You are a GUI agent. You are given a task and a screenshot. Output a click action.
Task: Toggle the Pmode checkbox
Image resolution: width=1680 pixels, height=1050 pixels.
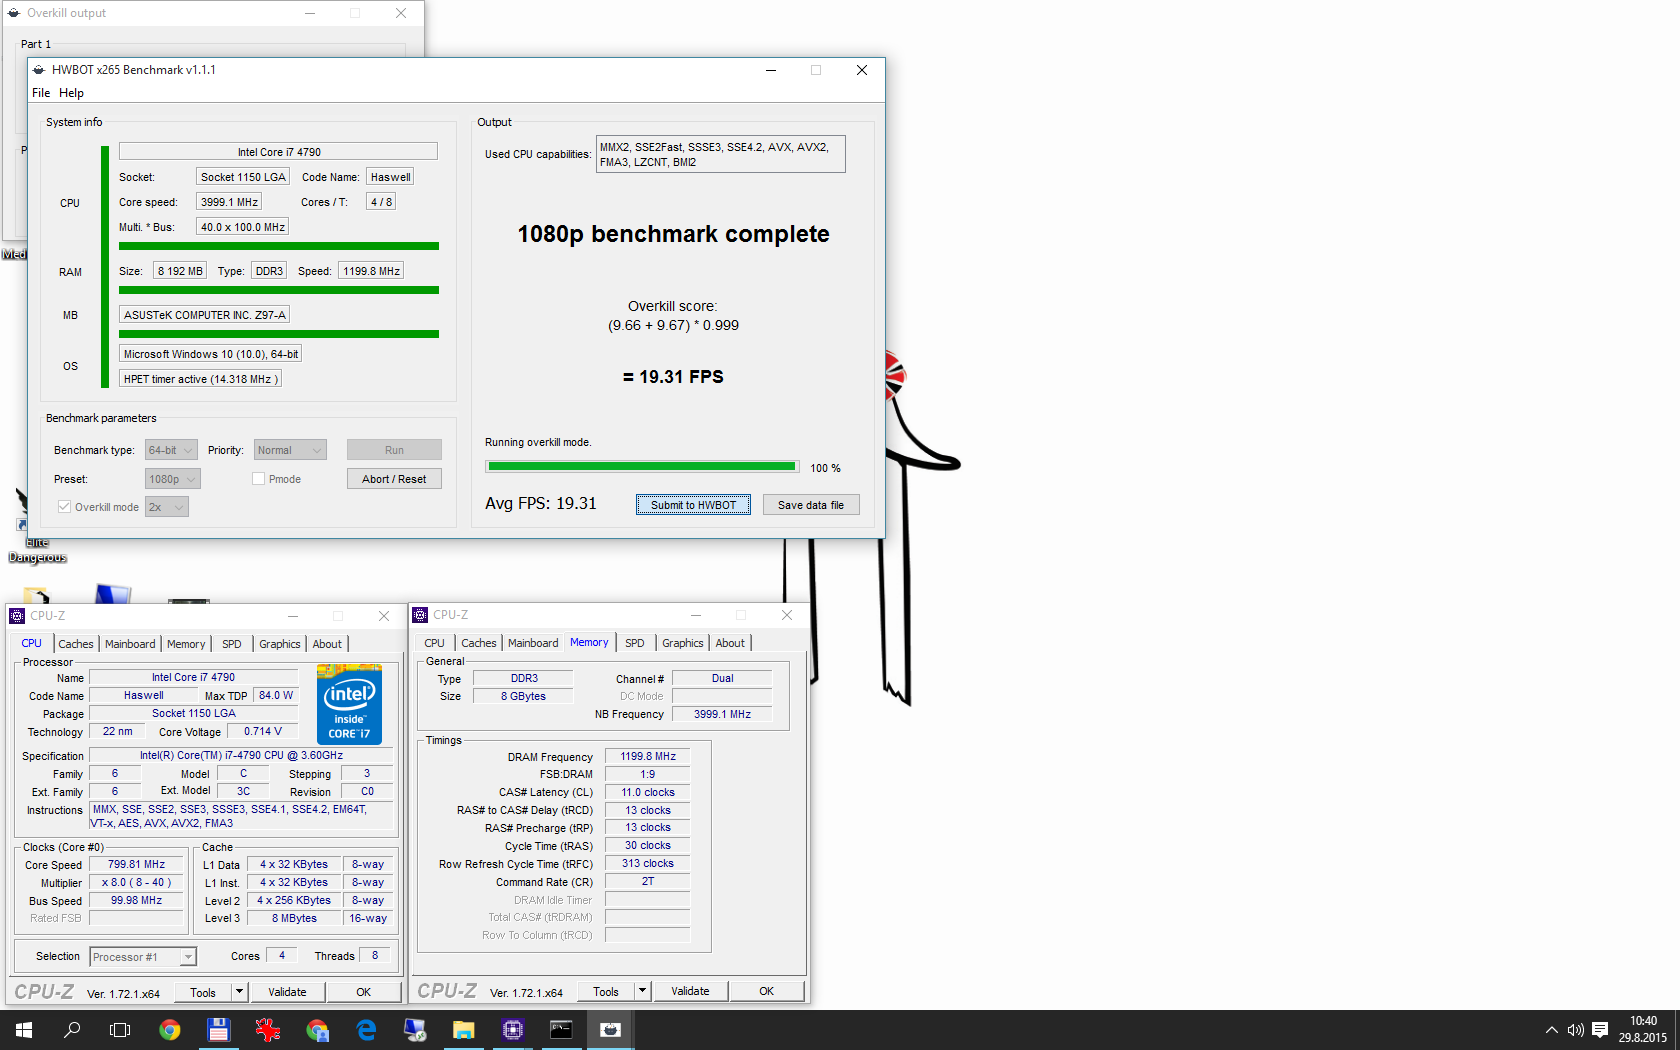click(x=259, y=479)
